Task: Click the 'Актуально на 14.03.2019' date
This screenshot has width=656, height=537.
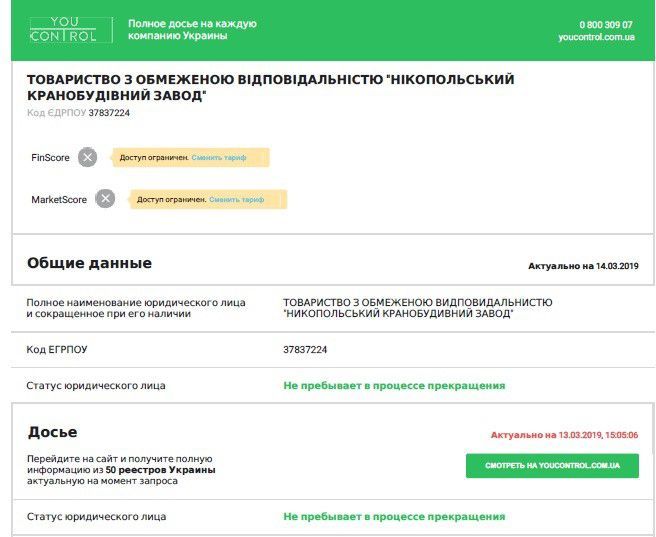Action: [x=583, y=266]
